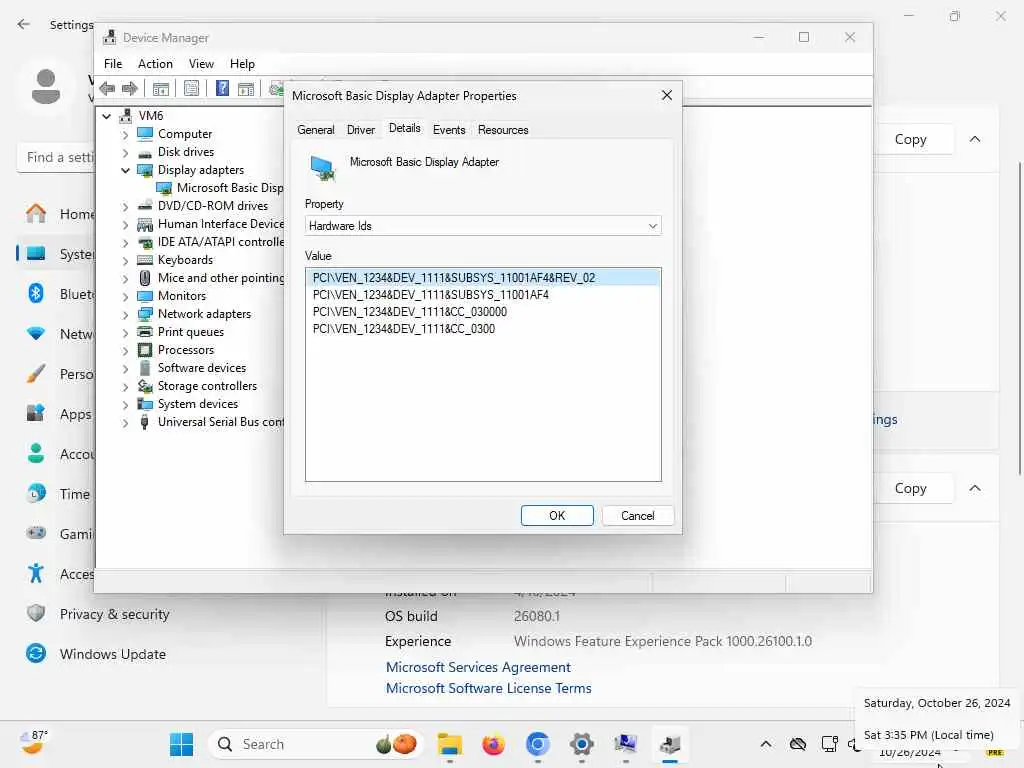This screenshot has height=768, width=1024.
Task: Click the Settings window vertical scrollbar
Action: pos(1019,319)
